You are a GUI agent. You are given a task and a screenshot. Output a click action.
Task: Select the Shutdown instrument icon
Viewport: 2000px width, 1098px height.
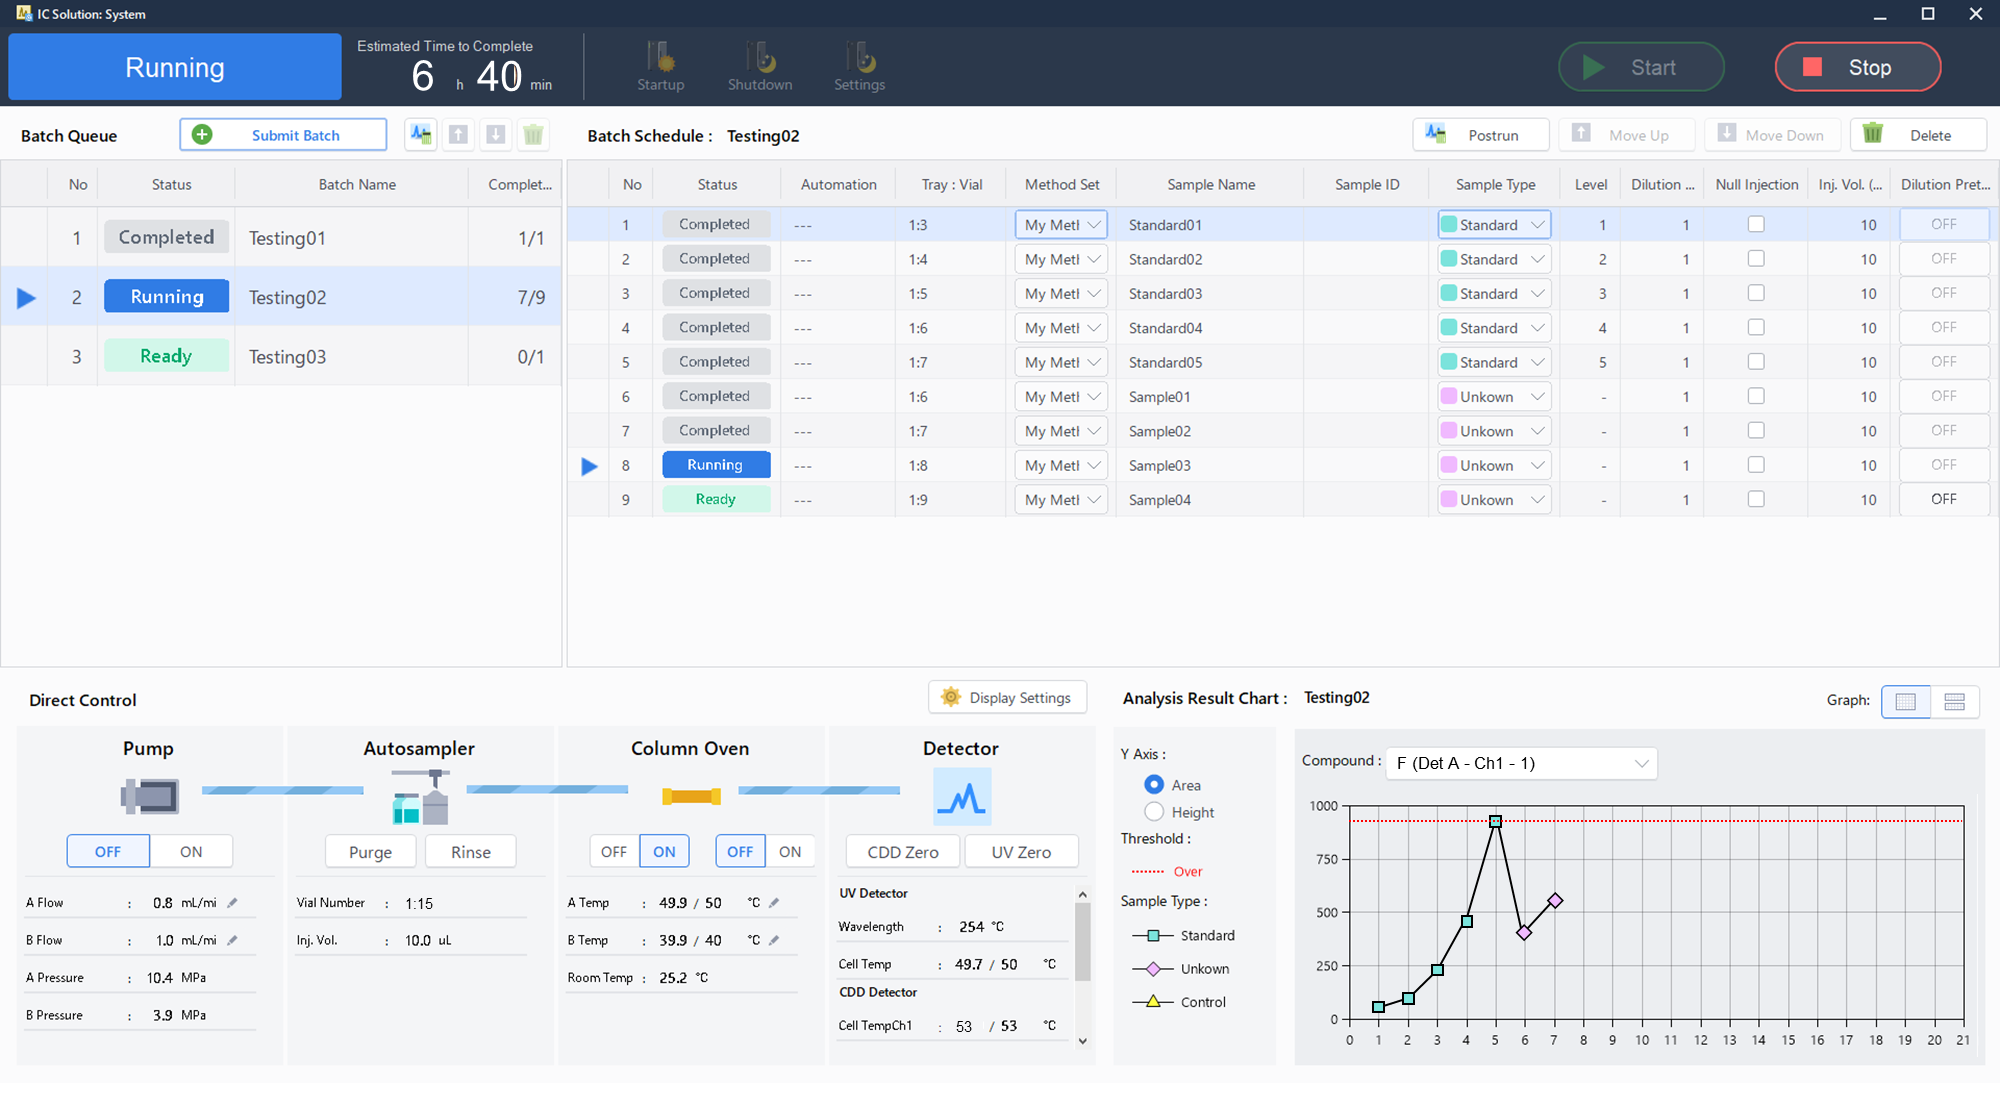click(760, 58)
